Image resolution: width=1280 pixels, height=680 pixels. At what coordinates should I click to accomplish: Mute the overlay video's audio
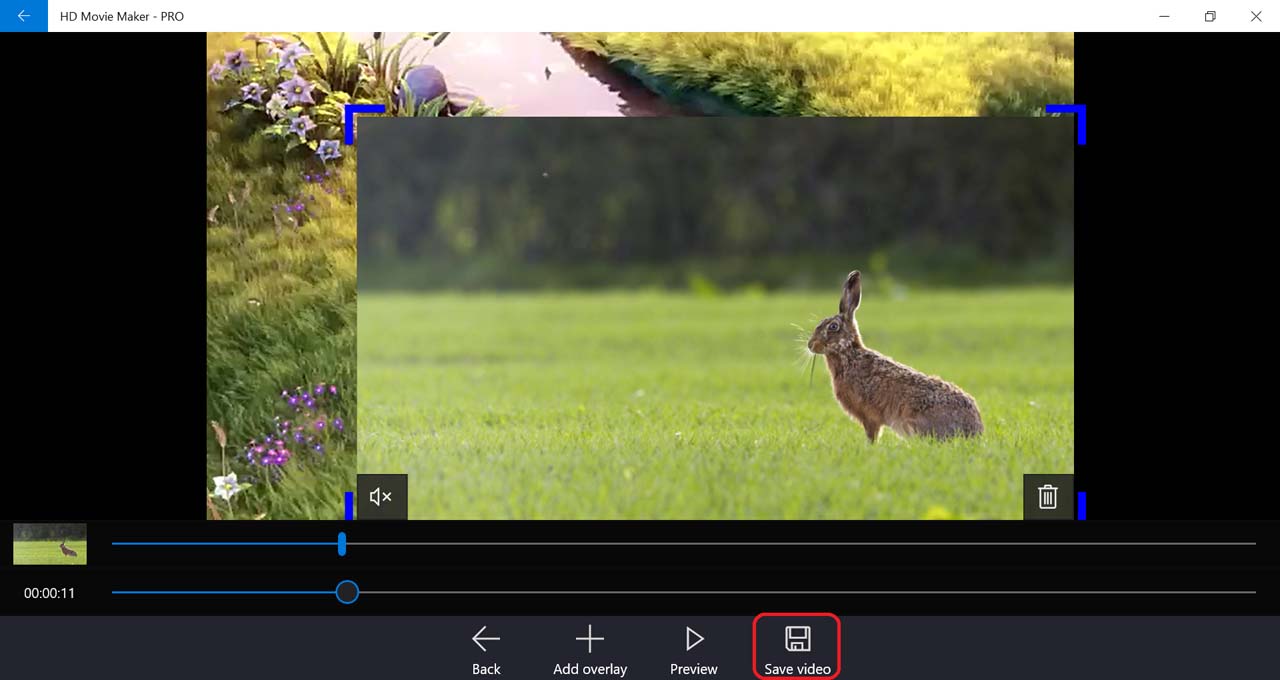(381, 497)
